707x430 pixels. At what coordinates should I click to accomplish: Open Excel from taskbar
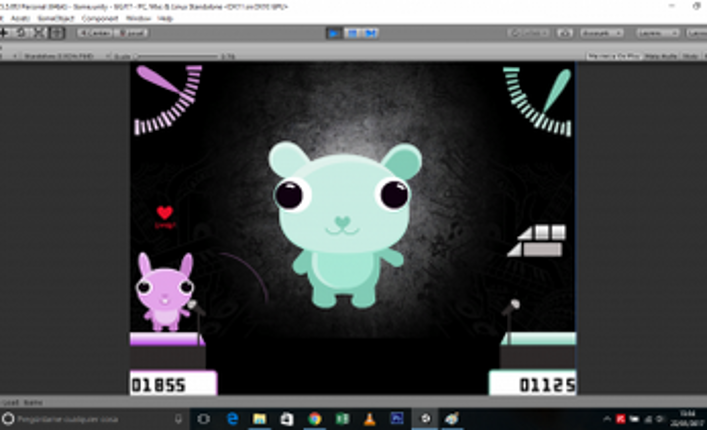pyautogui.click(x=342, y=419)
